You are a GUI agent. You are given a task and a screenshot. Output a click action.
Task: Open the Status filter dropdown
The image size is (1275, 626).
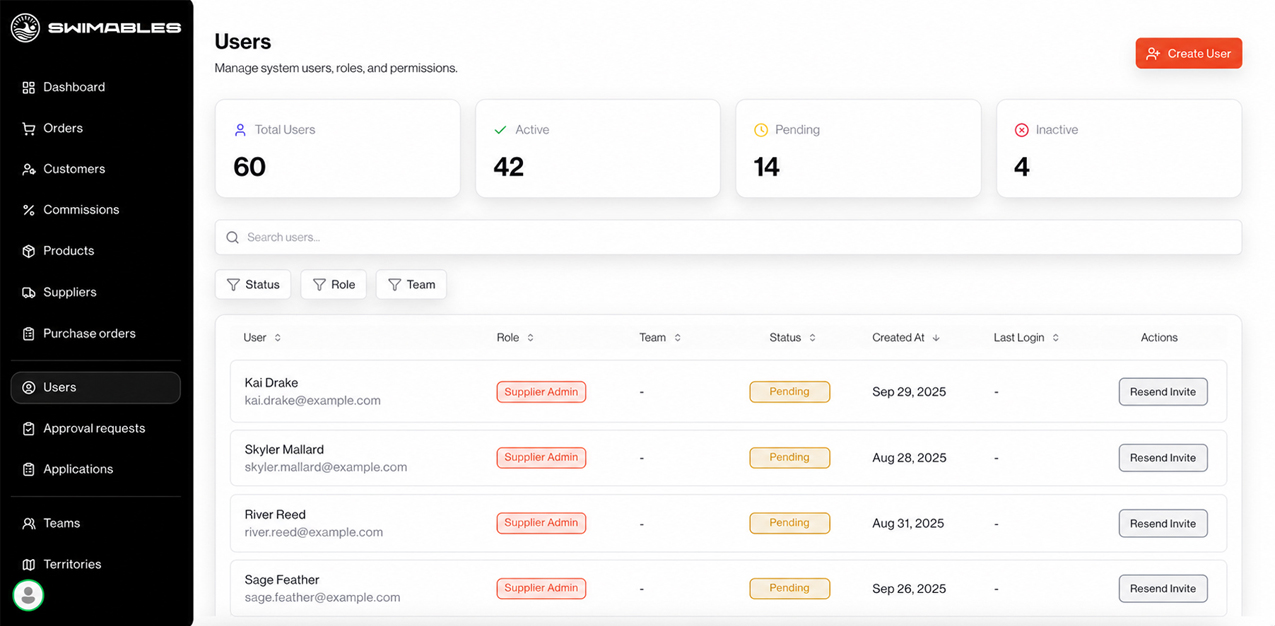253,285
